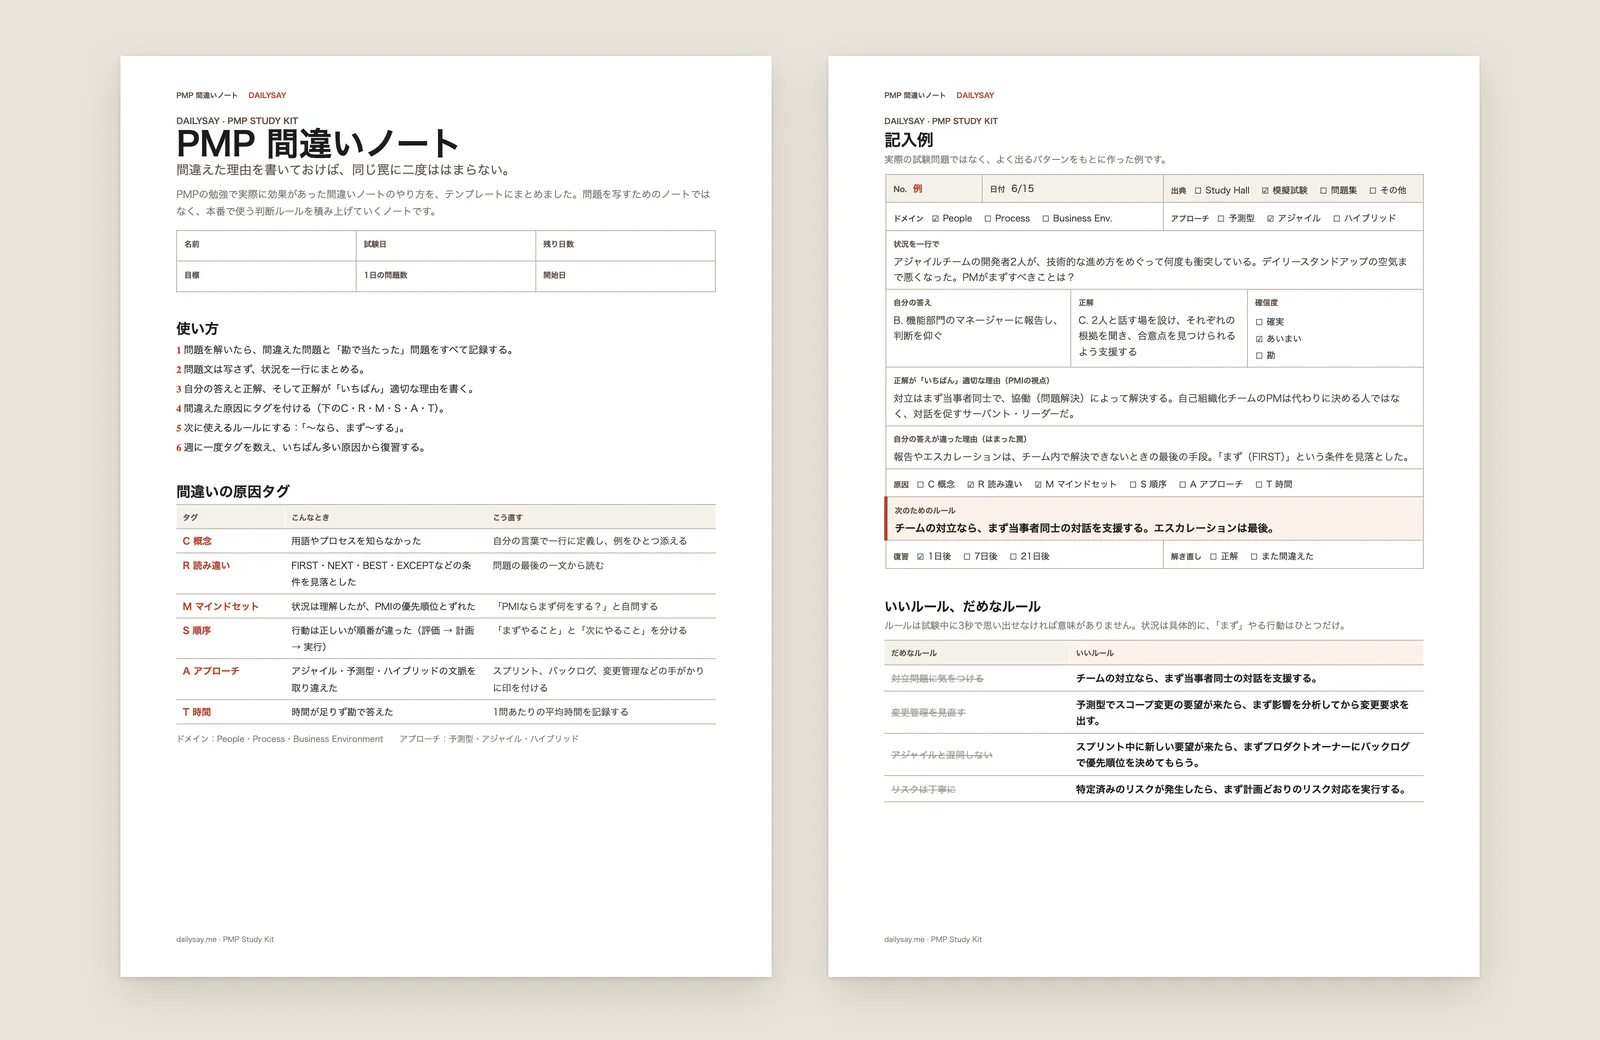Image resolution: width=1600 pixels, height=1040 pixels.
Task: Check the 確実 confidence checkbox
Action: 1259,322
